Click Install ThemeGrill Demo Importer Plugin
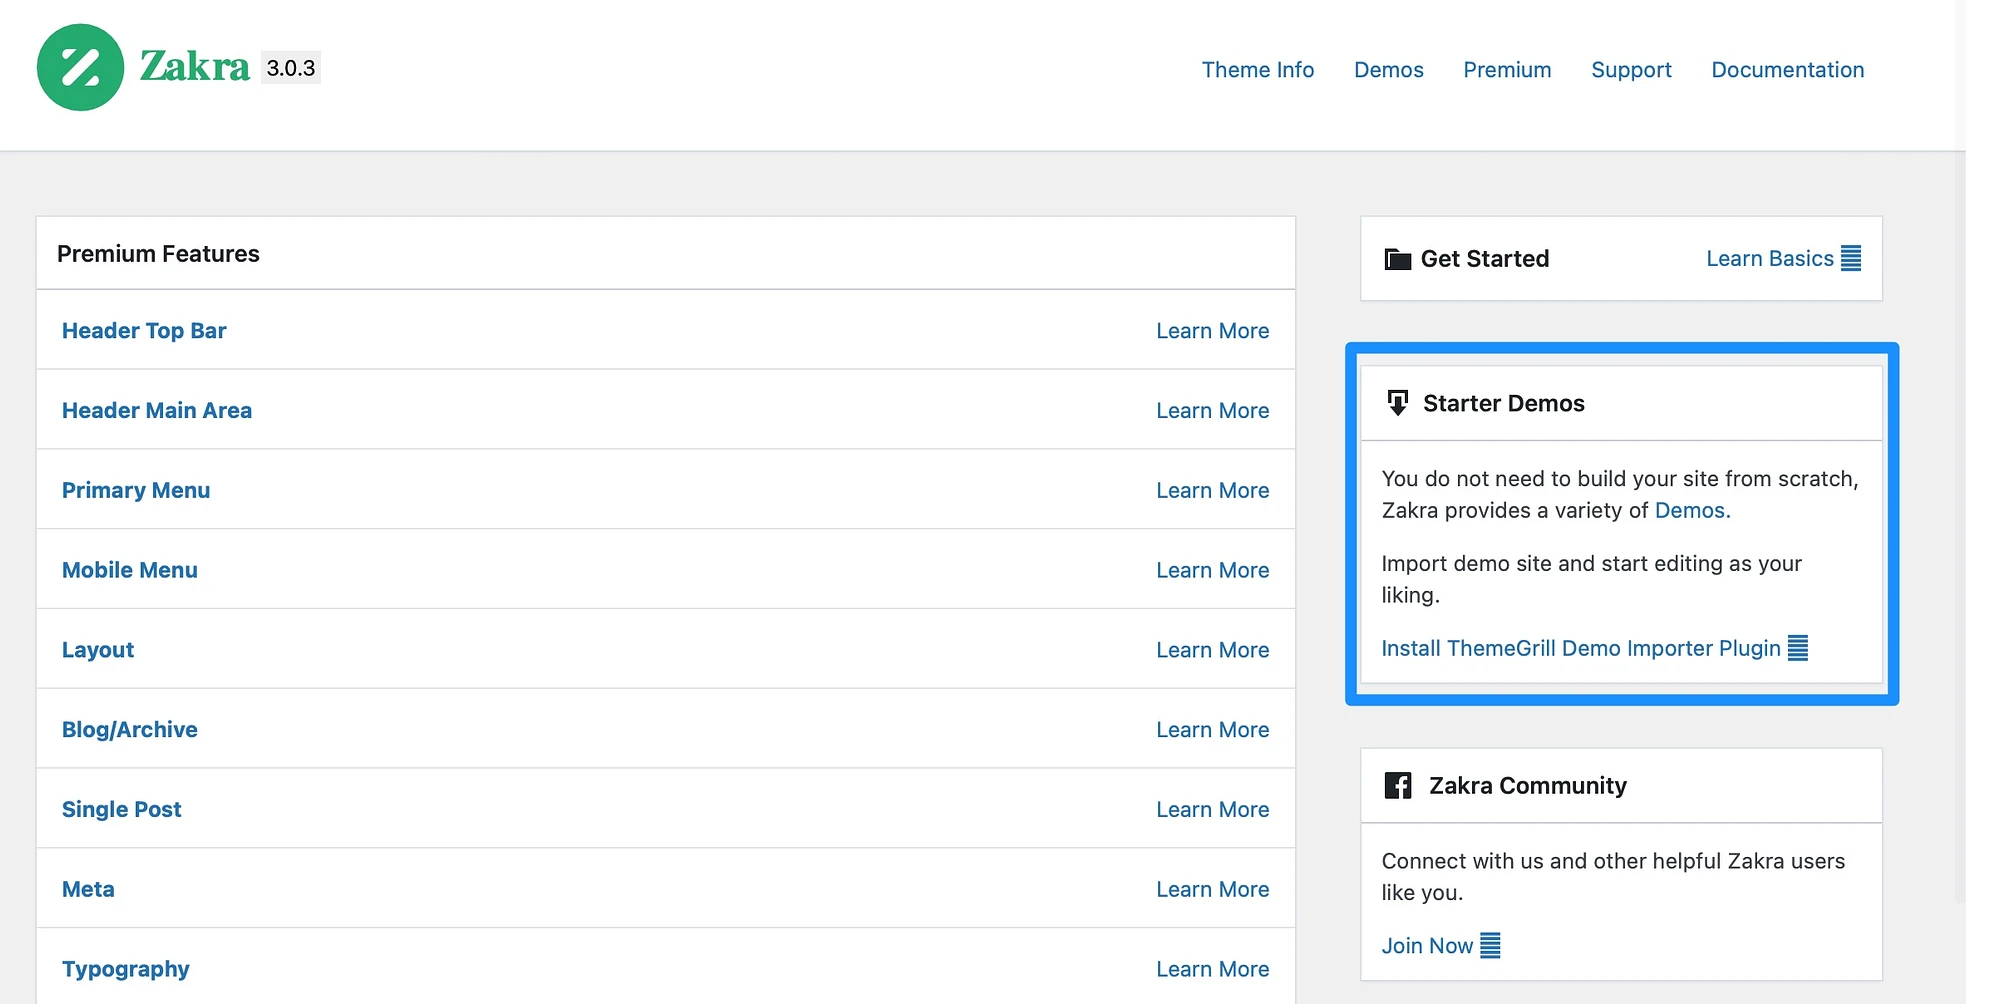The height and width of the screenshot is (1004, 2000). point(1581,648)
